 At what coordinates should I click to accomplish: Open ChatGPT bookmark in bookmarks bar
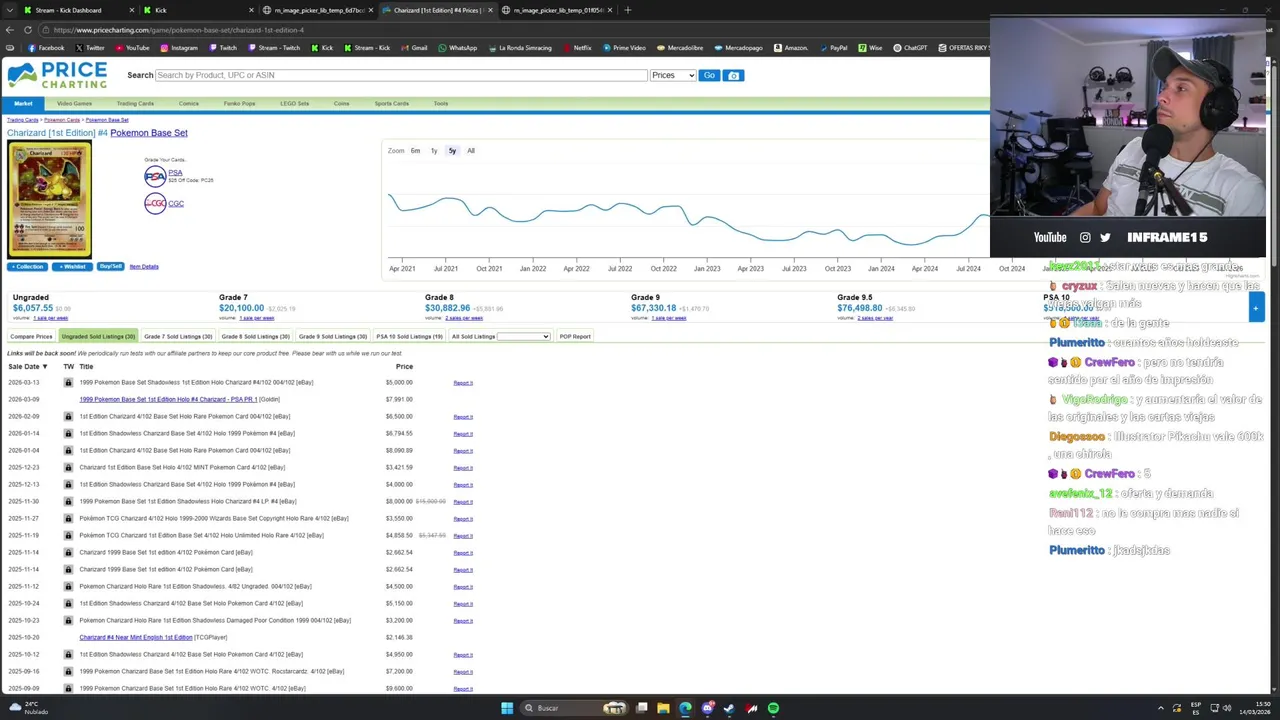click(x=911, y=48)
